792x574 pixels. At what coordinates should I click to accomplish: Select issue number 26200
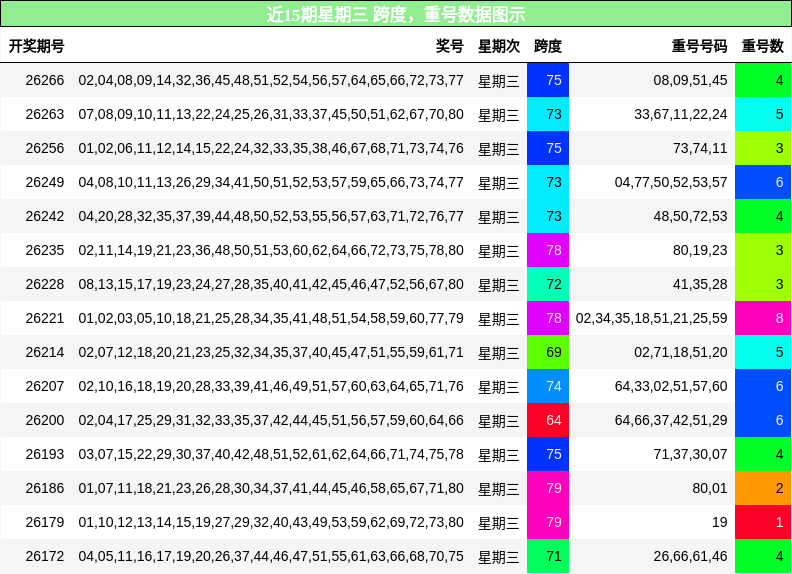pyautogui.click(x=45, y=420)
